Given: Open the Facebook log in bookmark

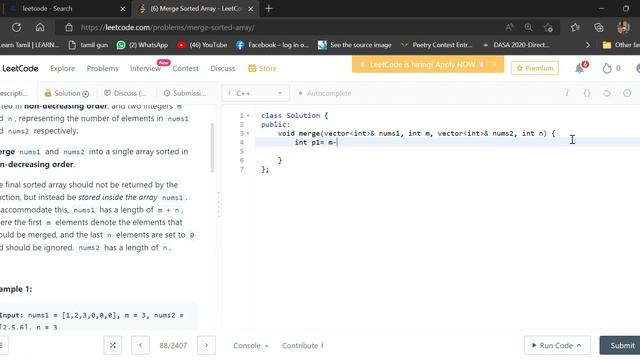Looking at the screenshot, I should click(x=272, y=45).
